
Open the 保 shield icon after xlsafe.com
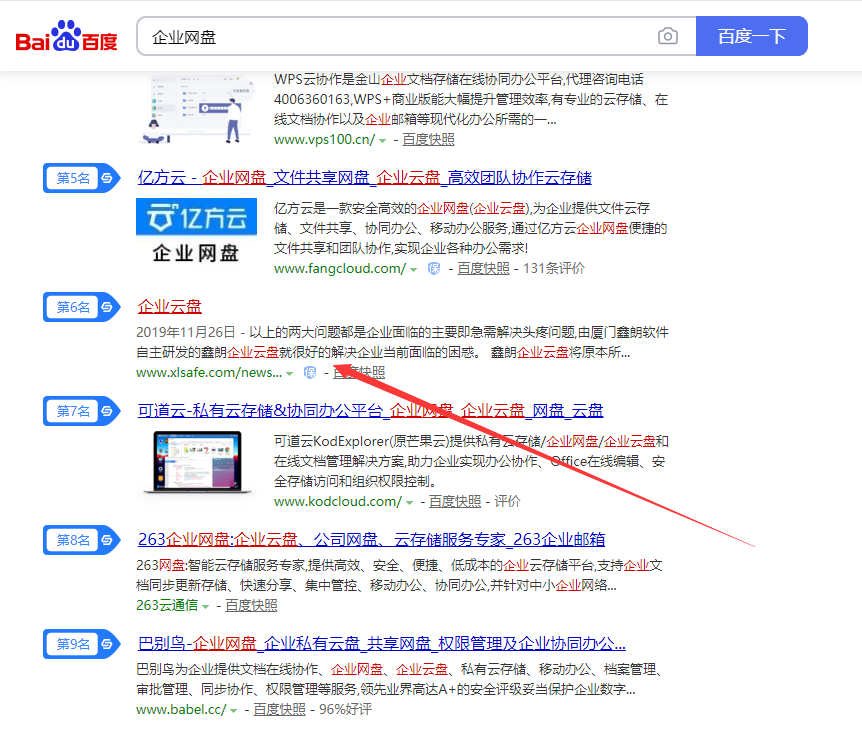point(310,372)
